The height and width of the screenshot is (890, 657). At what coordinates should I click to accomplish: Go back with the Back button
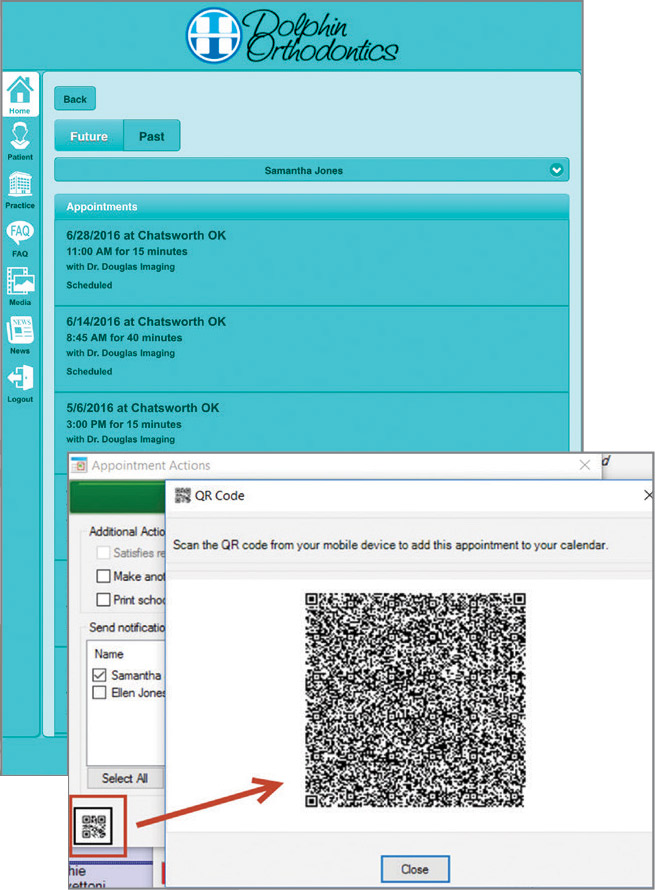[x=75, y=99]
